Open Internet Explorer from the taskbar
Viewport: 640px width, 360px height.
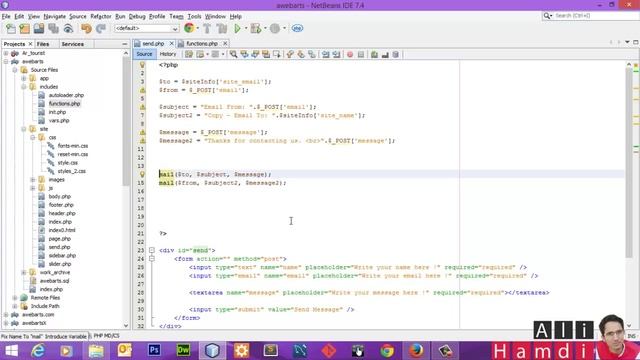38,350
